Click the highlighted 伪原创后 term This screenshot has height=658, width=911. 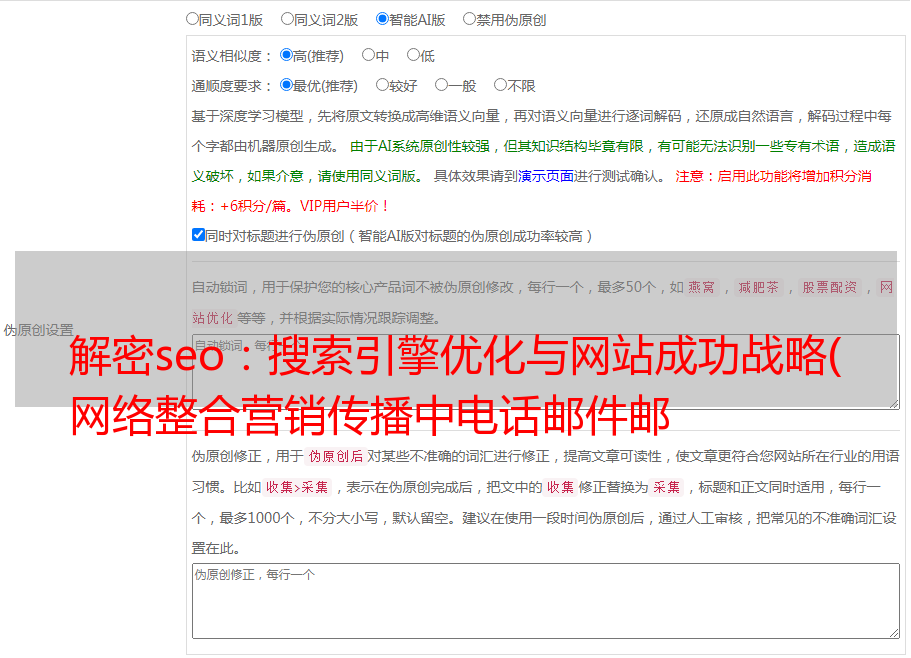(x=336, y=456)
